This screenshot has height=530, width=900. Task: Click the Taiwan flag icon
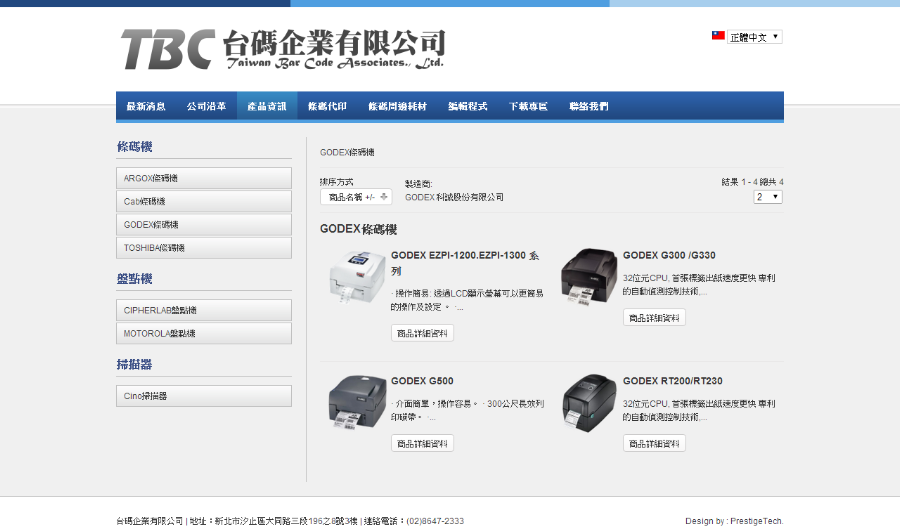[x=718, y=36]
